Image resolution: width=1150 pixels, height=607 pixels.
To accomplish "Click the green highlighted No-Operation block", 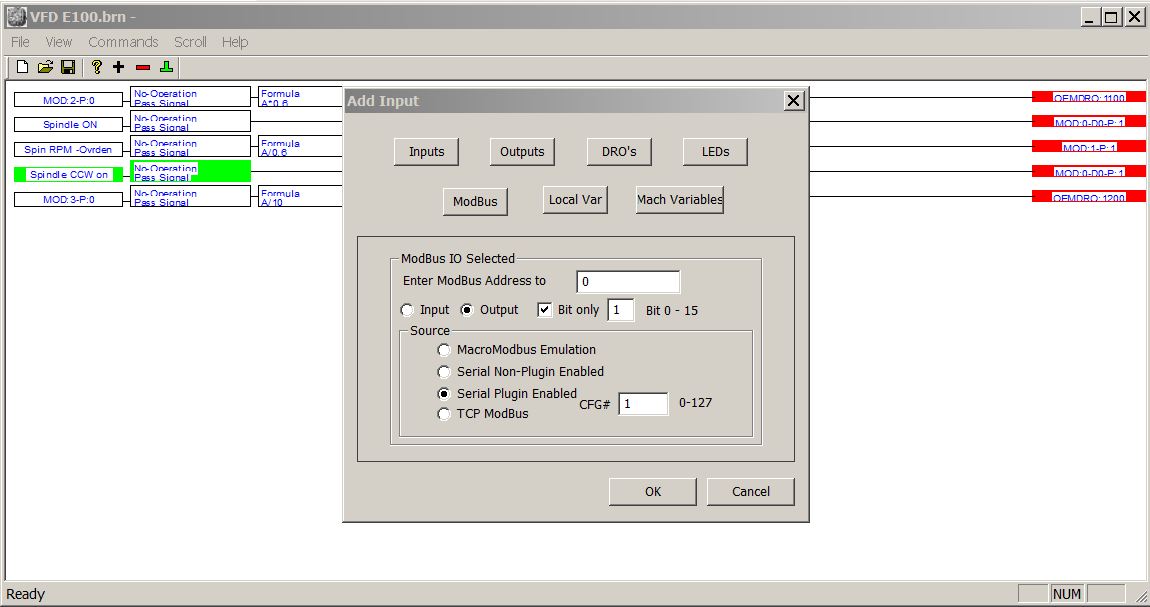I will click(x=191, y=172).
